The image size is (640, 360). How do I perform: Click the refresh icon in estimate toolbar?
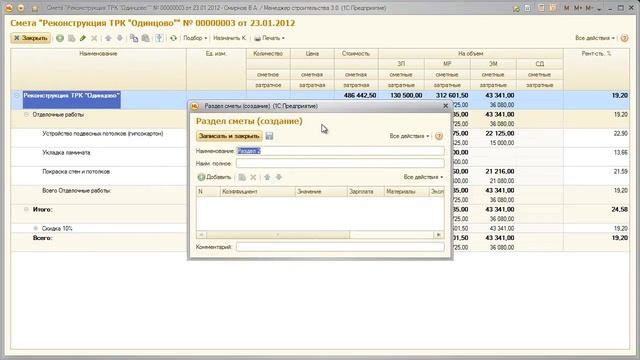pyautogui.click(x=173, y=38)
